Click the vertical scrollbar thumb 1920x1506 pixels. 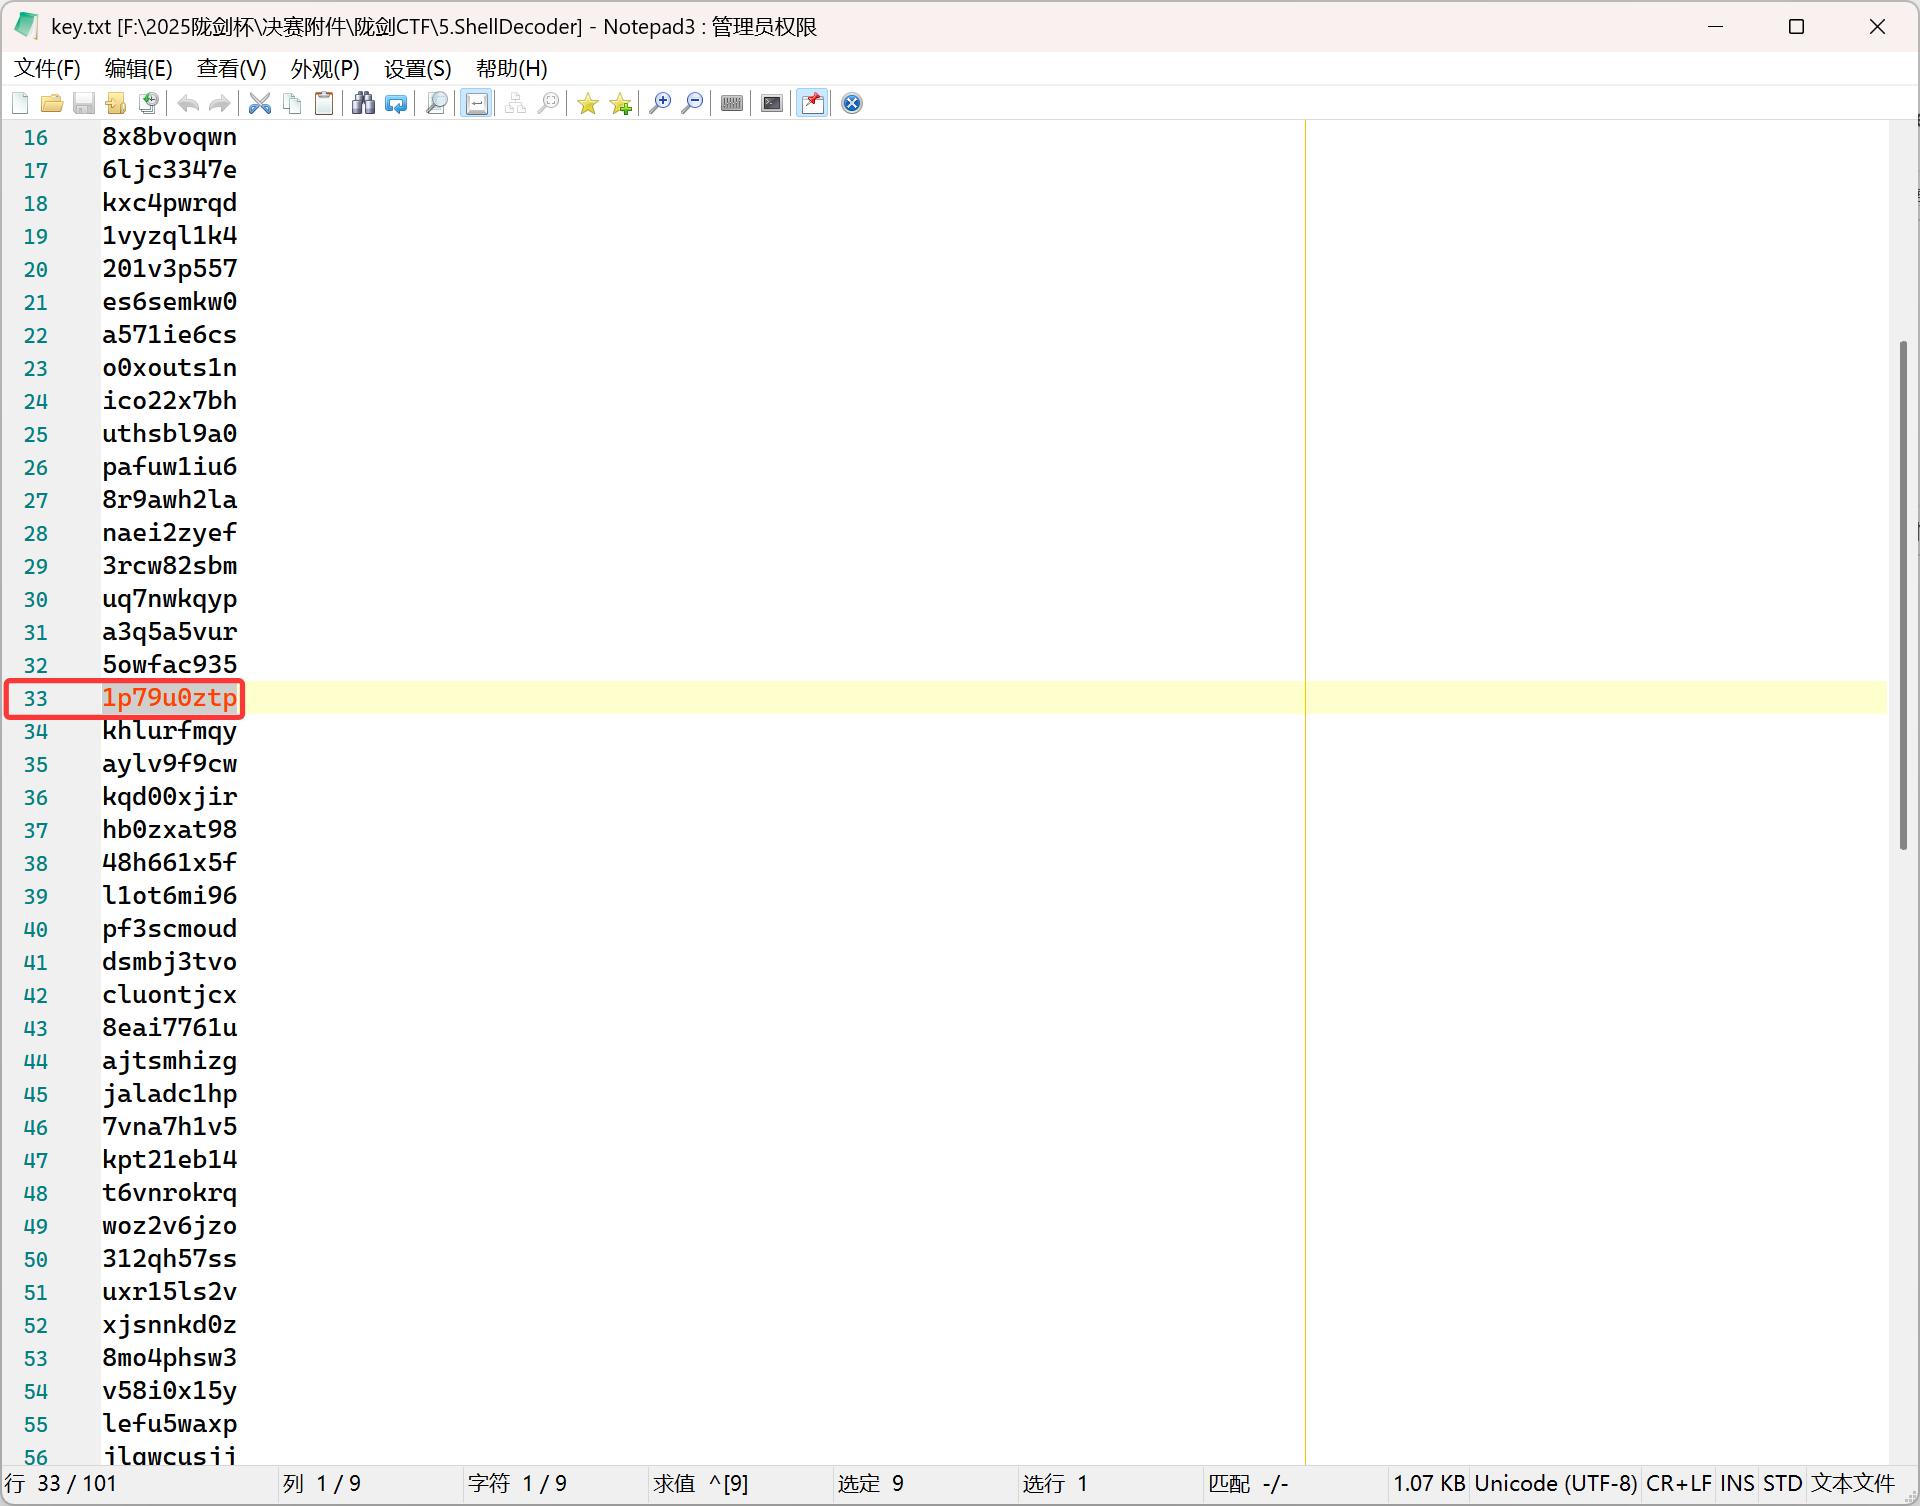coord(1903,595)
